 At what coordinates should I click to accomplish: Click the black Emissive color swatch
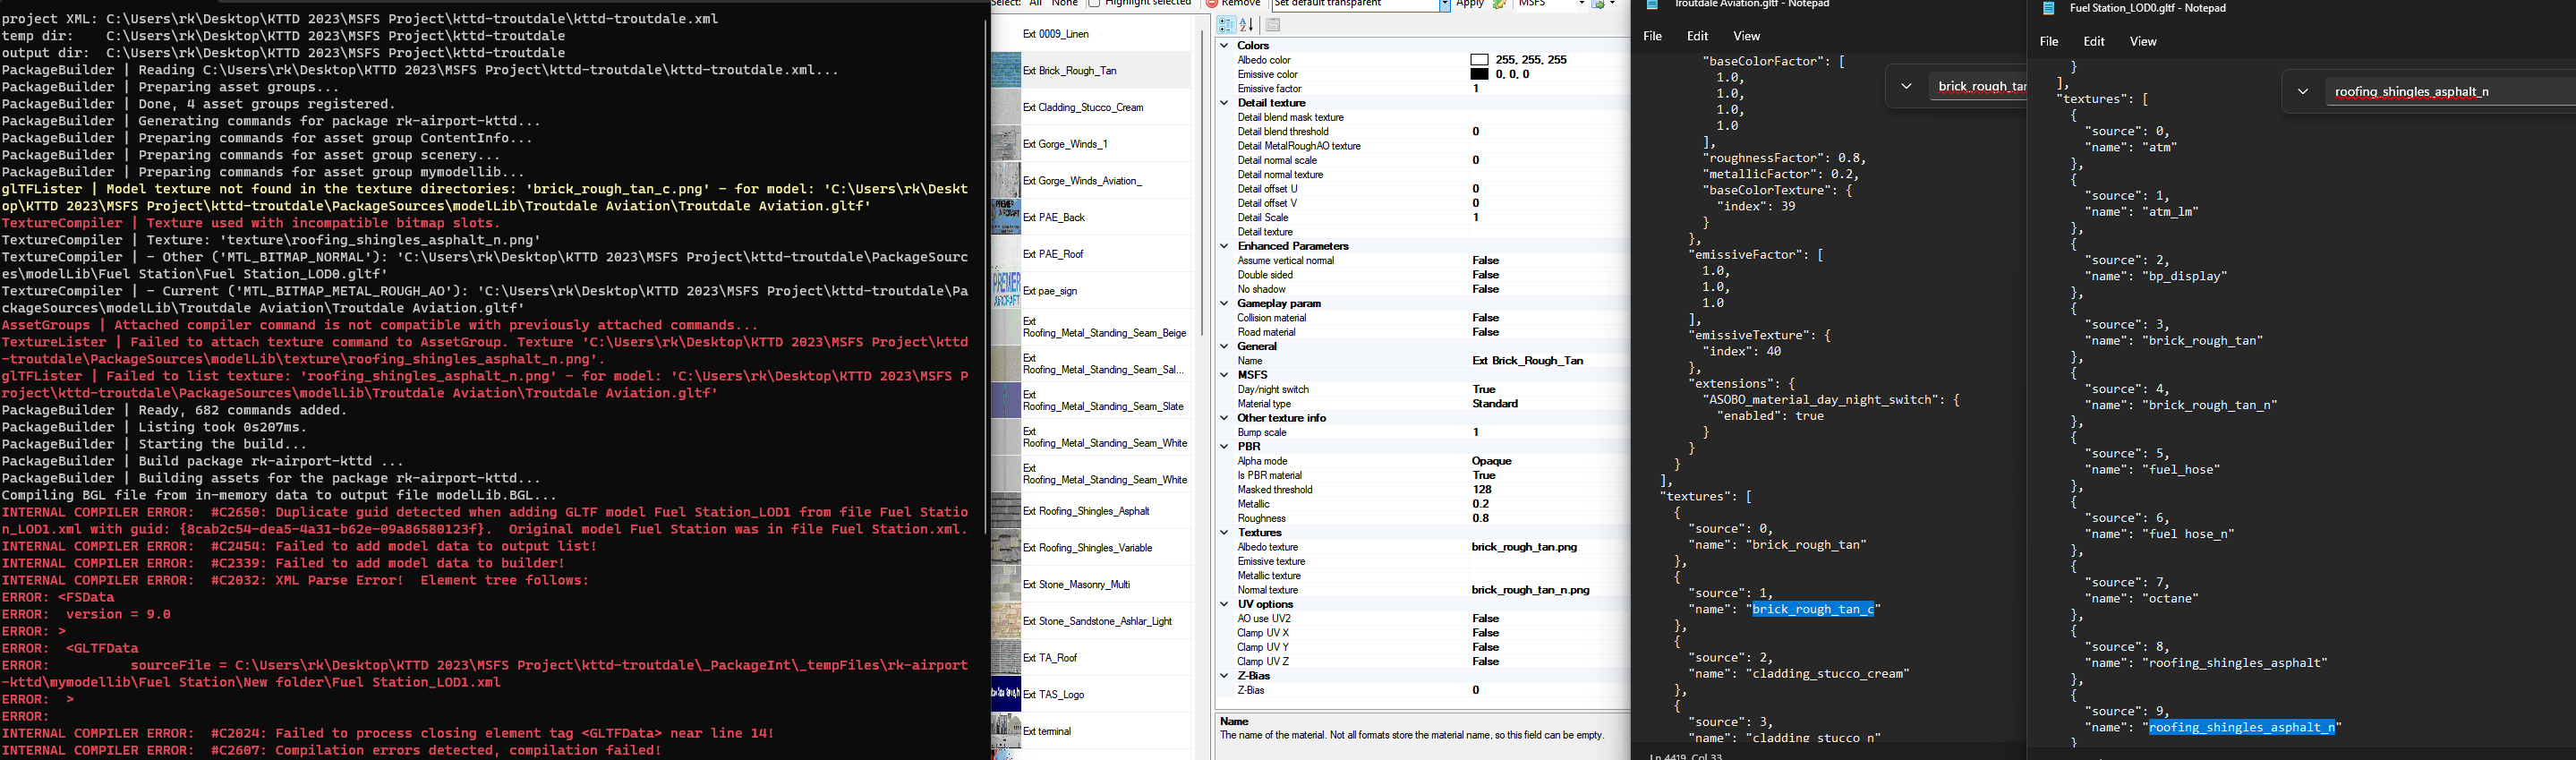[x=1479, y=74]
